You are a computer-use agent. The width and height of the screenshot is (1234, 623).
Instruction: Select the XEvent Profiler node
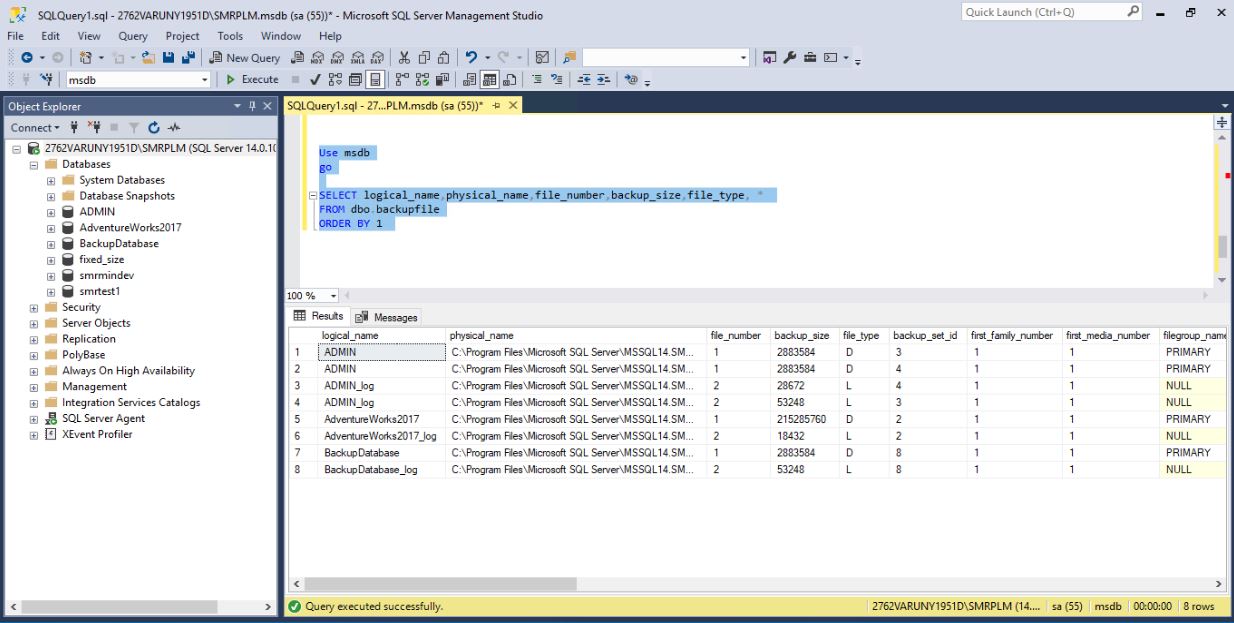click(97, 435)
